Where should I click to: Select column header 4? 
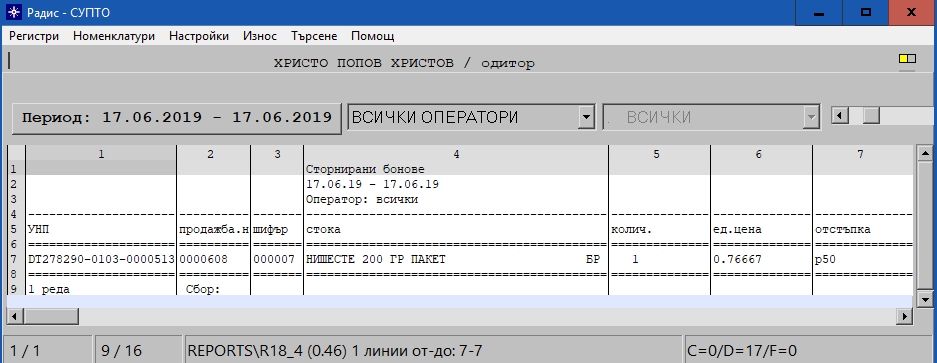click(x=456, y=154)
